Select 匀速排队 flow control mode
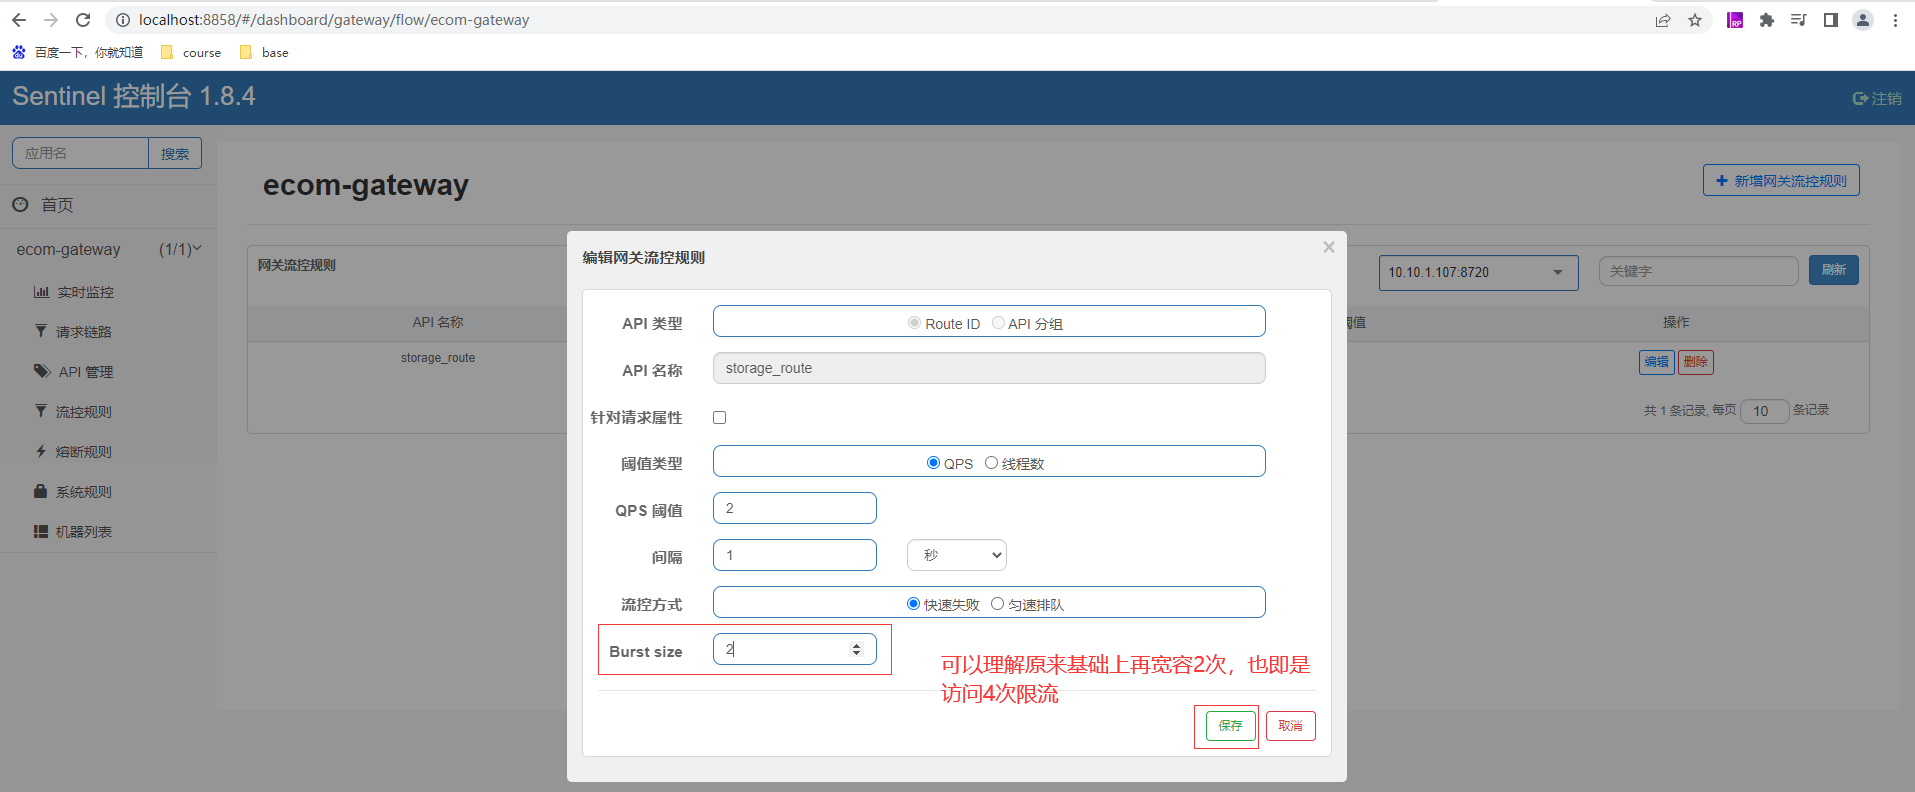 (x=997, y=604)
